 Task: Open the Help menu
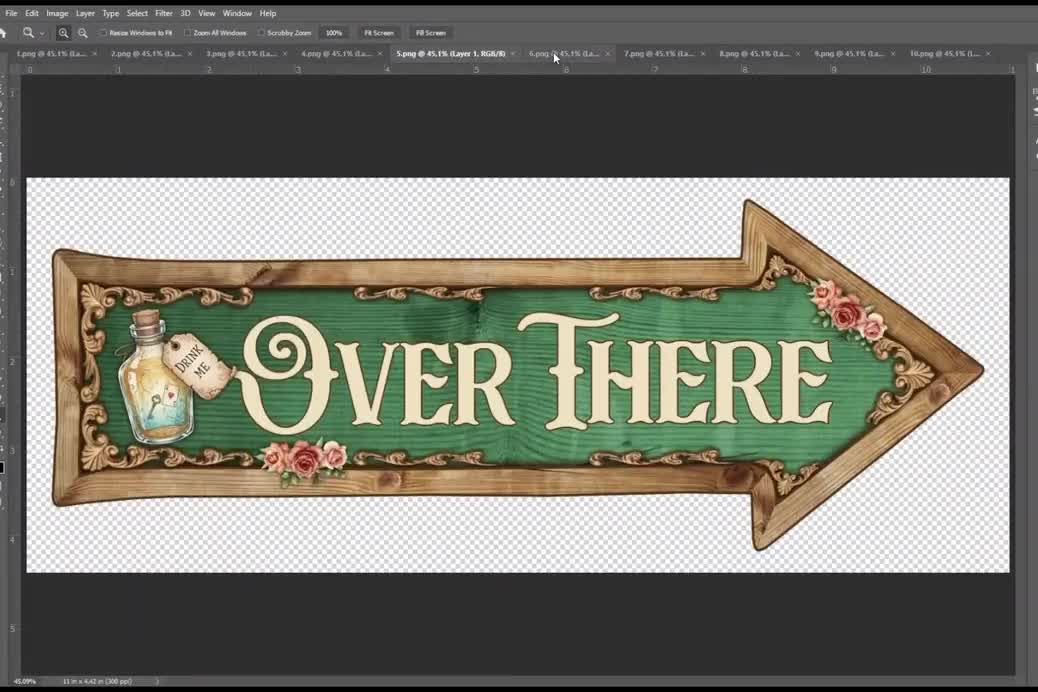[267, 13]
